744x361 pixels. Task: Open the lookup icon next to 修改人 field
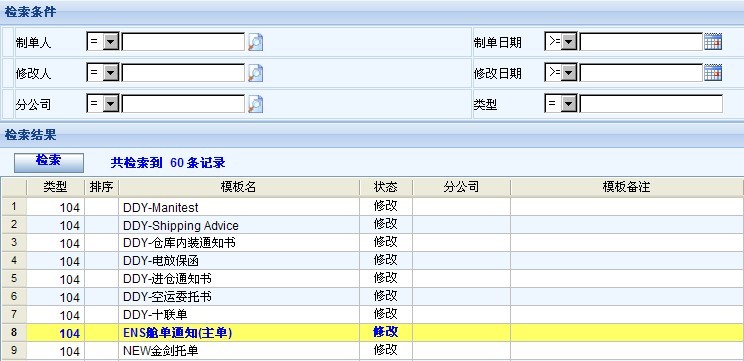coord(255,73)
